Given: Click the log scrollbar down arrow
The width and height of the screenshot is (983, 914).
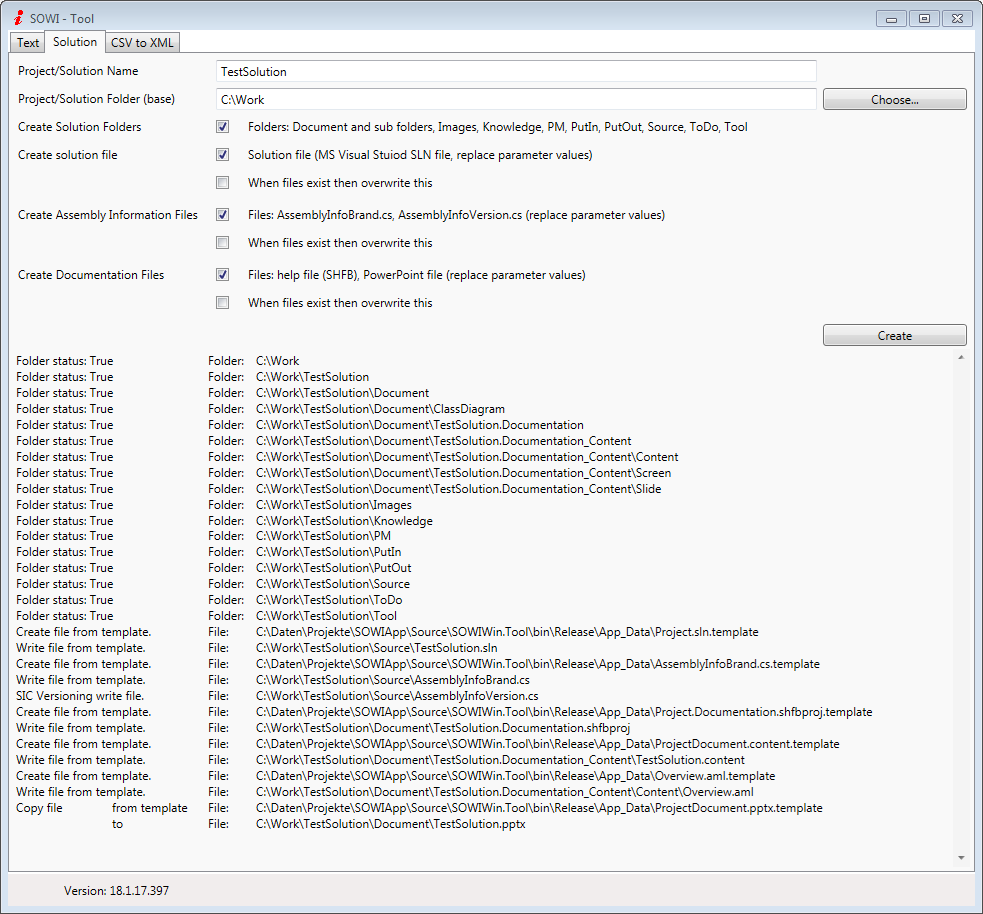Looking at the screenshot, I should (x=961, y=858).
